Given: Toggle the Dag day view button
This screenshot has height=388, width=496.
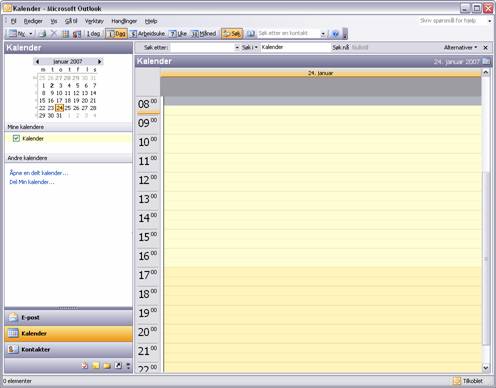Looking at the screenshot, I should pyautogui.click(x=116, y=34).
